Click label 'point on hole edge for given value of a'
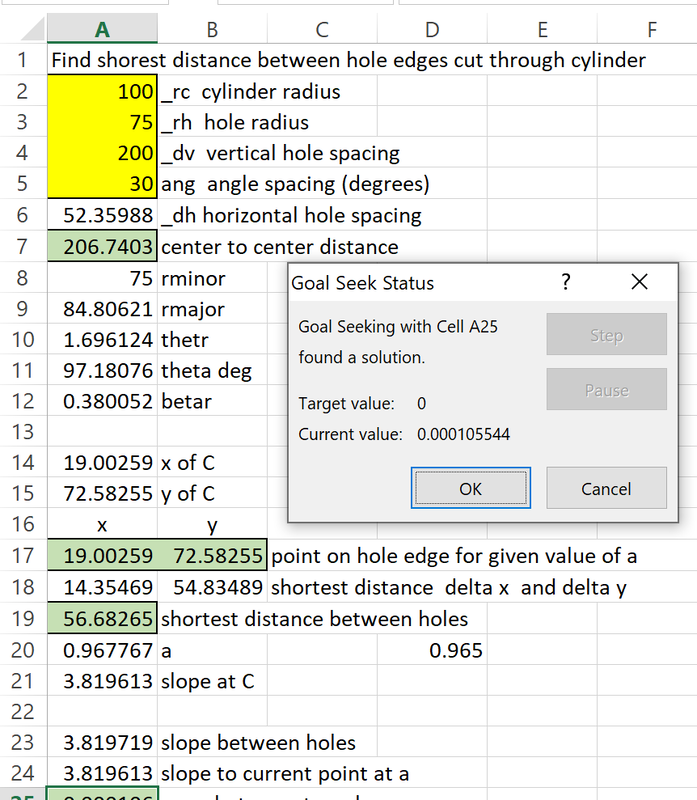 click(454, 556)
